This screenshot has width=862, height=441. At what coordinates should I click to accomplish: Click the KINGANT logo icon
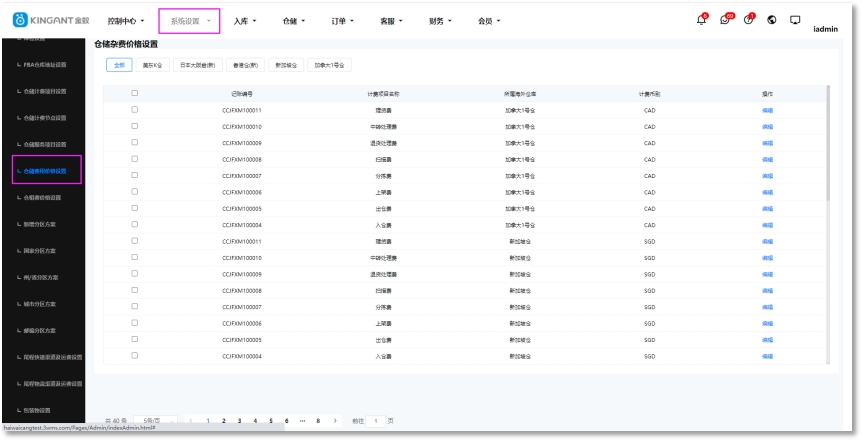pyautogui.click(x=20, y=20)
